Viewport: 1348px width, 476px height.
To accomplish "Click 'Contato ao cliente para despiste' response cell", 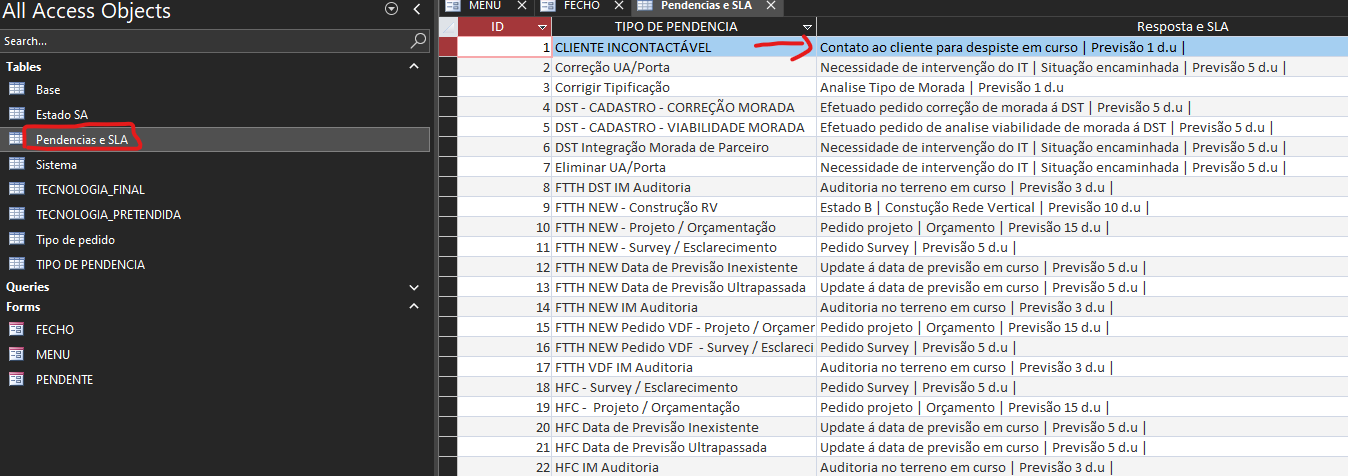I will [1082, 47].
